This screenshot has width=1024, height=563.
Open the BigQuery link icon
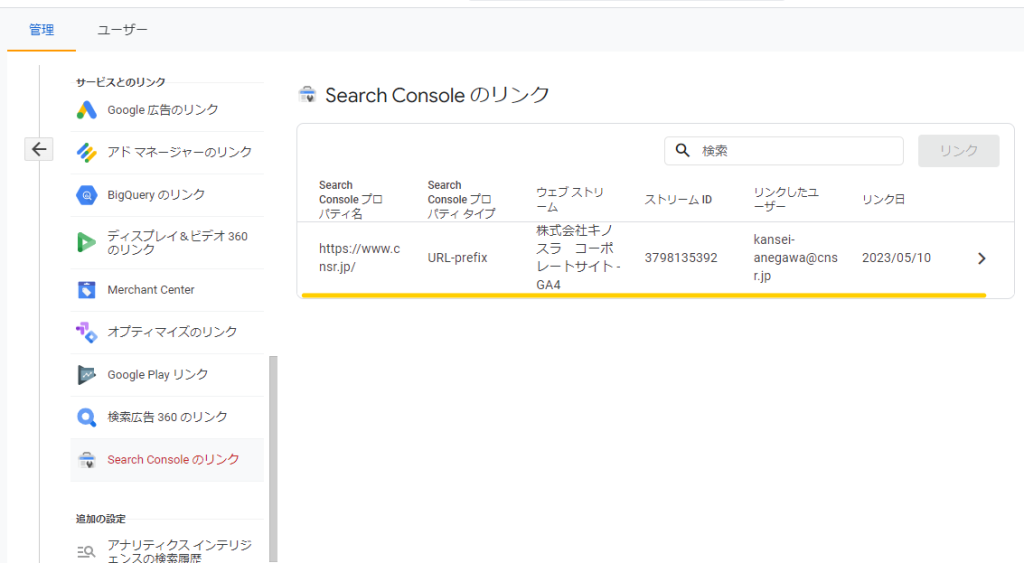pyautogui.click(x=86, y=195)
